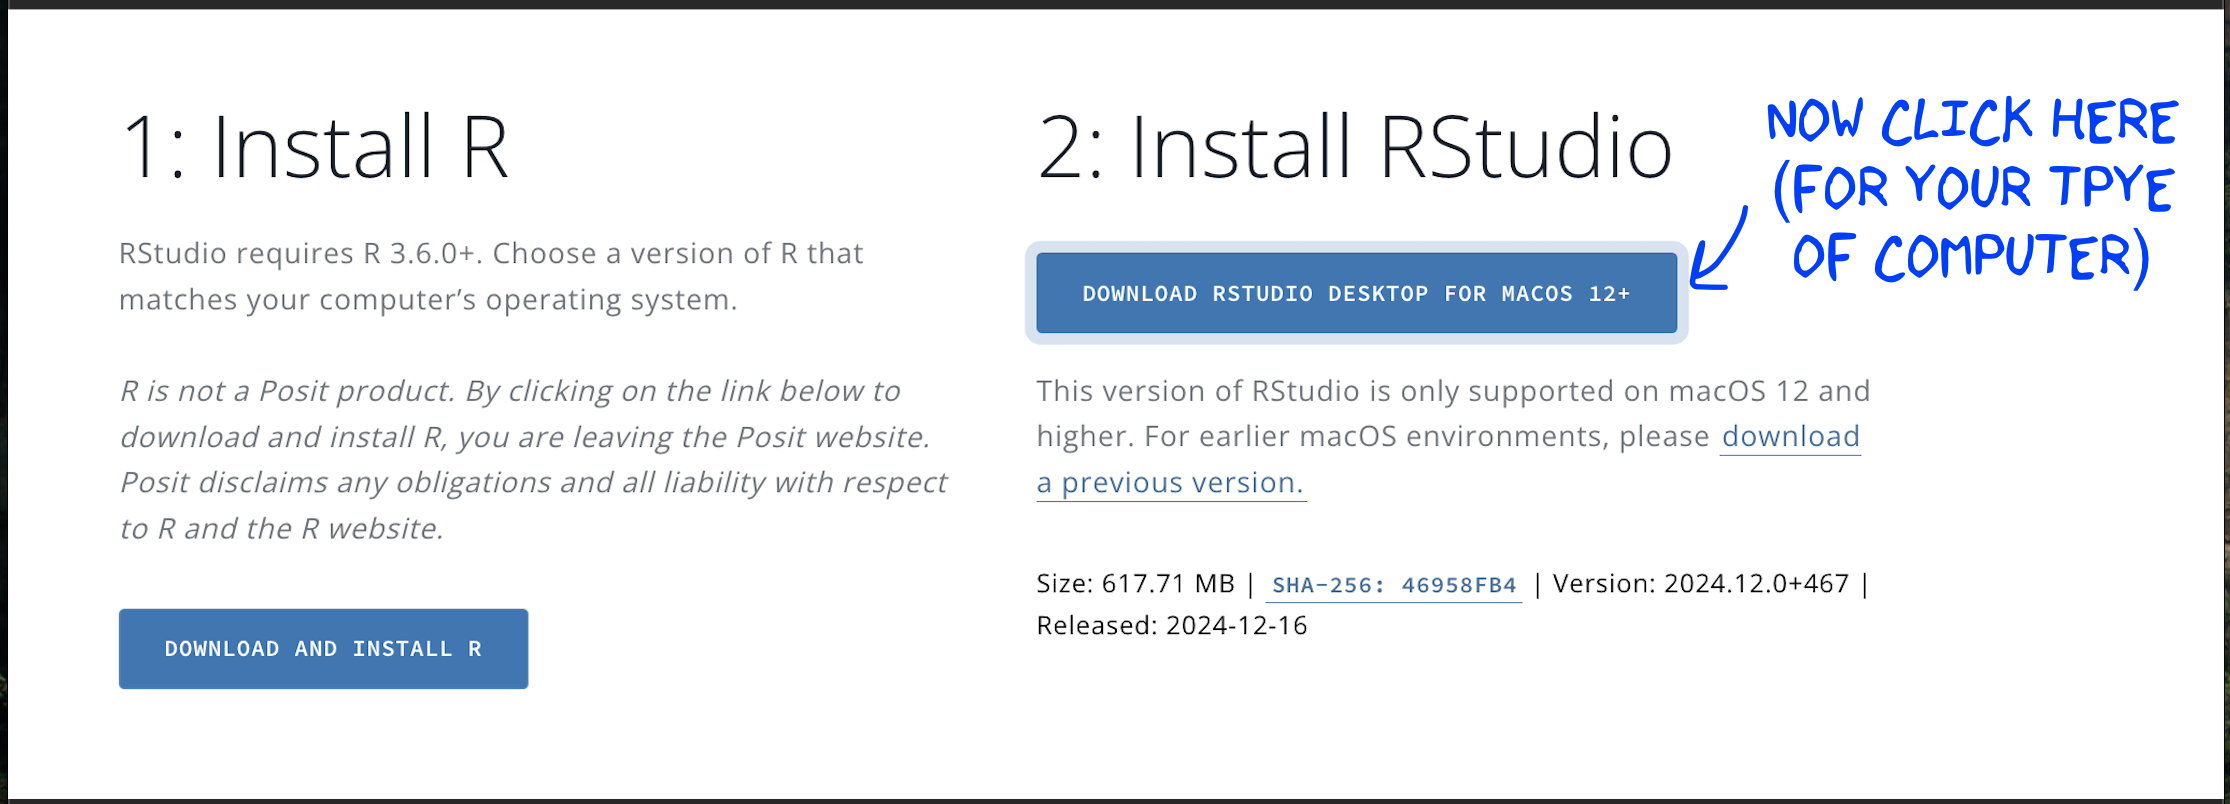Click the '2: Install RStudio' heading
Viewport: 2230px width, 804px height.
(x=1354, y=148)
